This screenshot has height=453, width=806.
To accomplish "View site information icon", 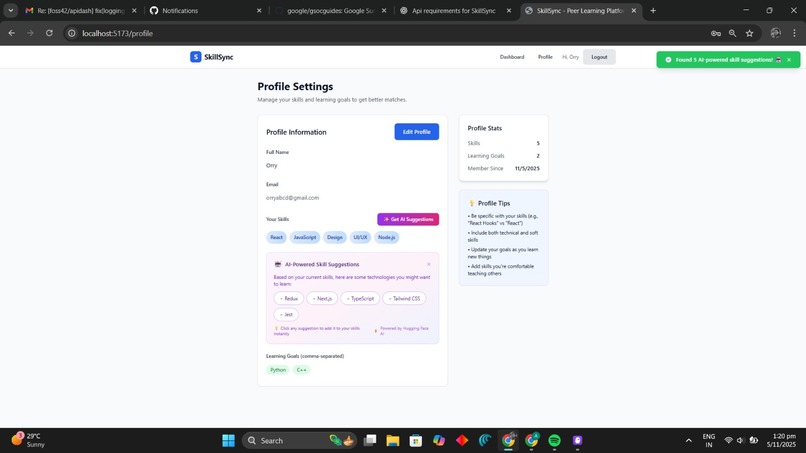I will pyautogui.click(x=72, y=33).
